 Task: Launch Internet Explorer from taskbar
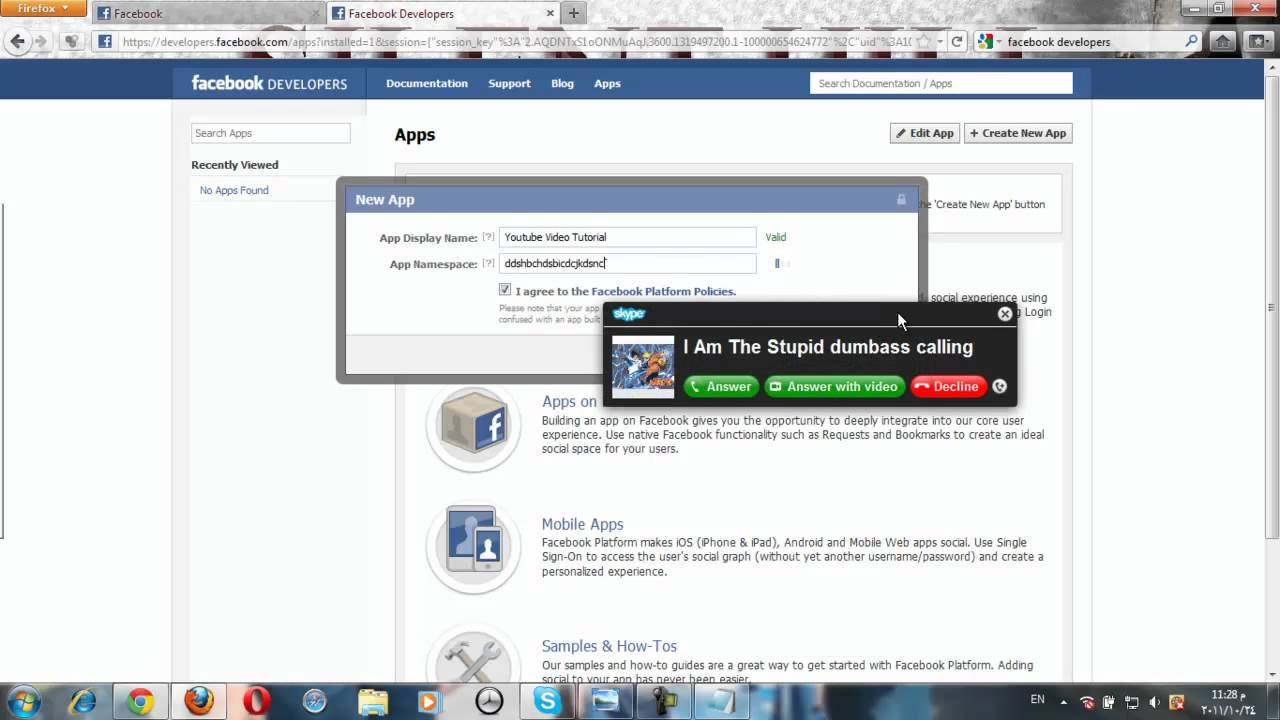pos(82,702)
